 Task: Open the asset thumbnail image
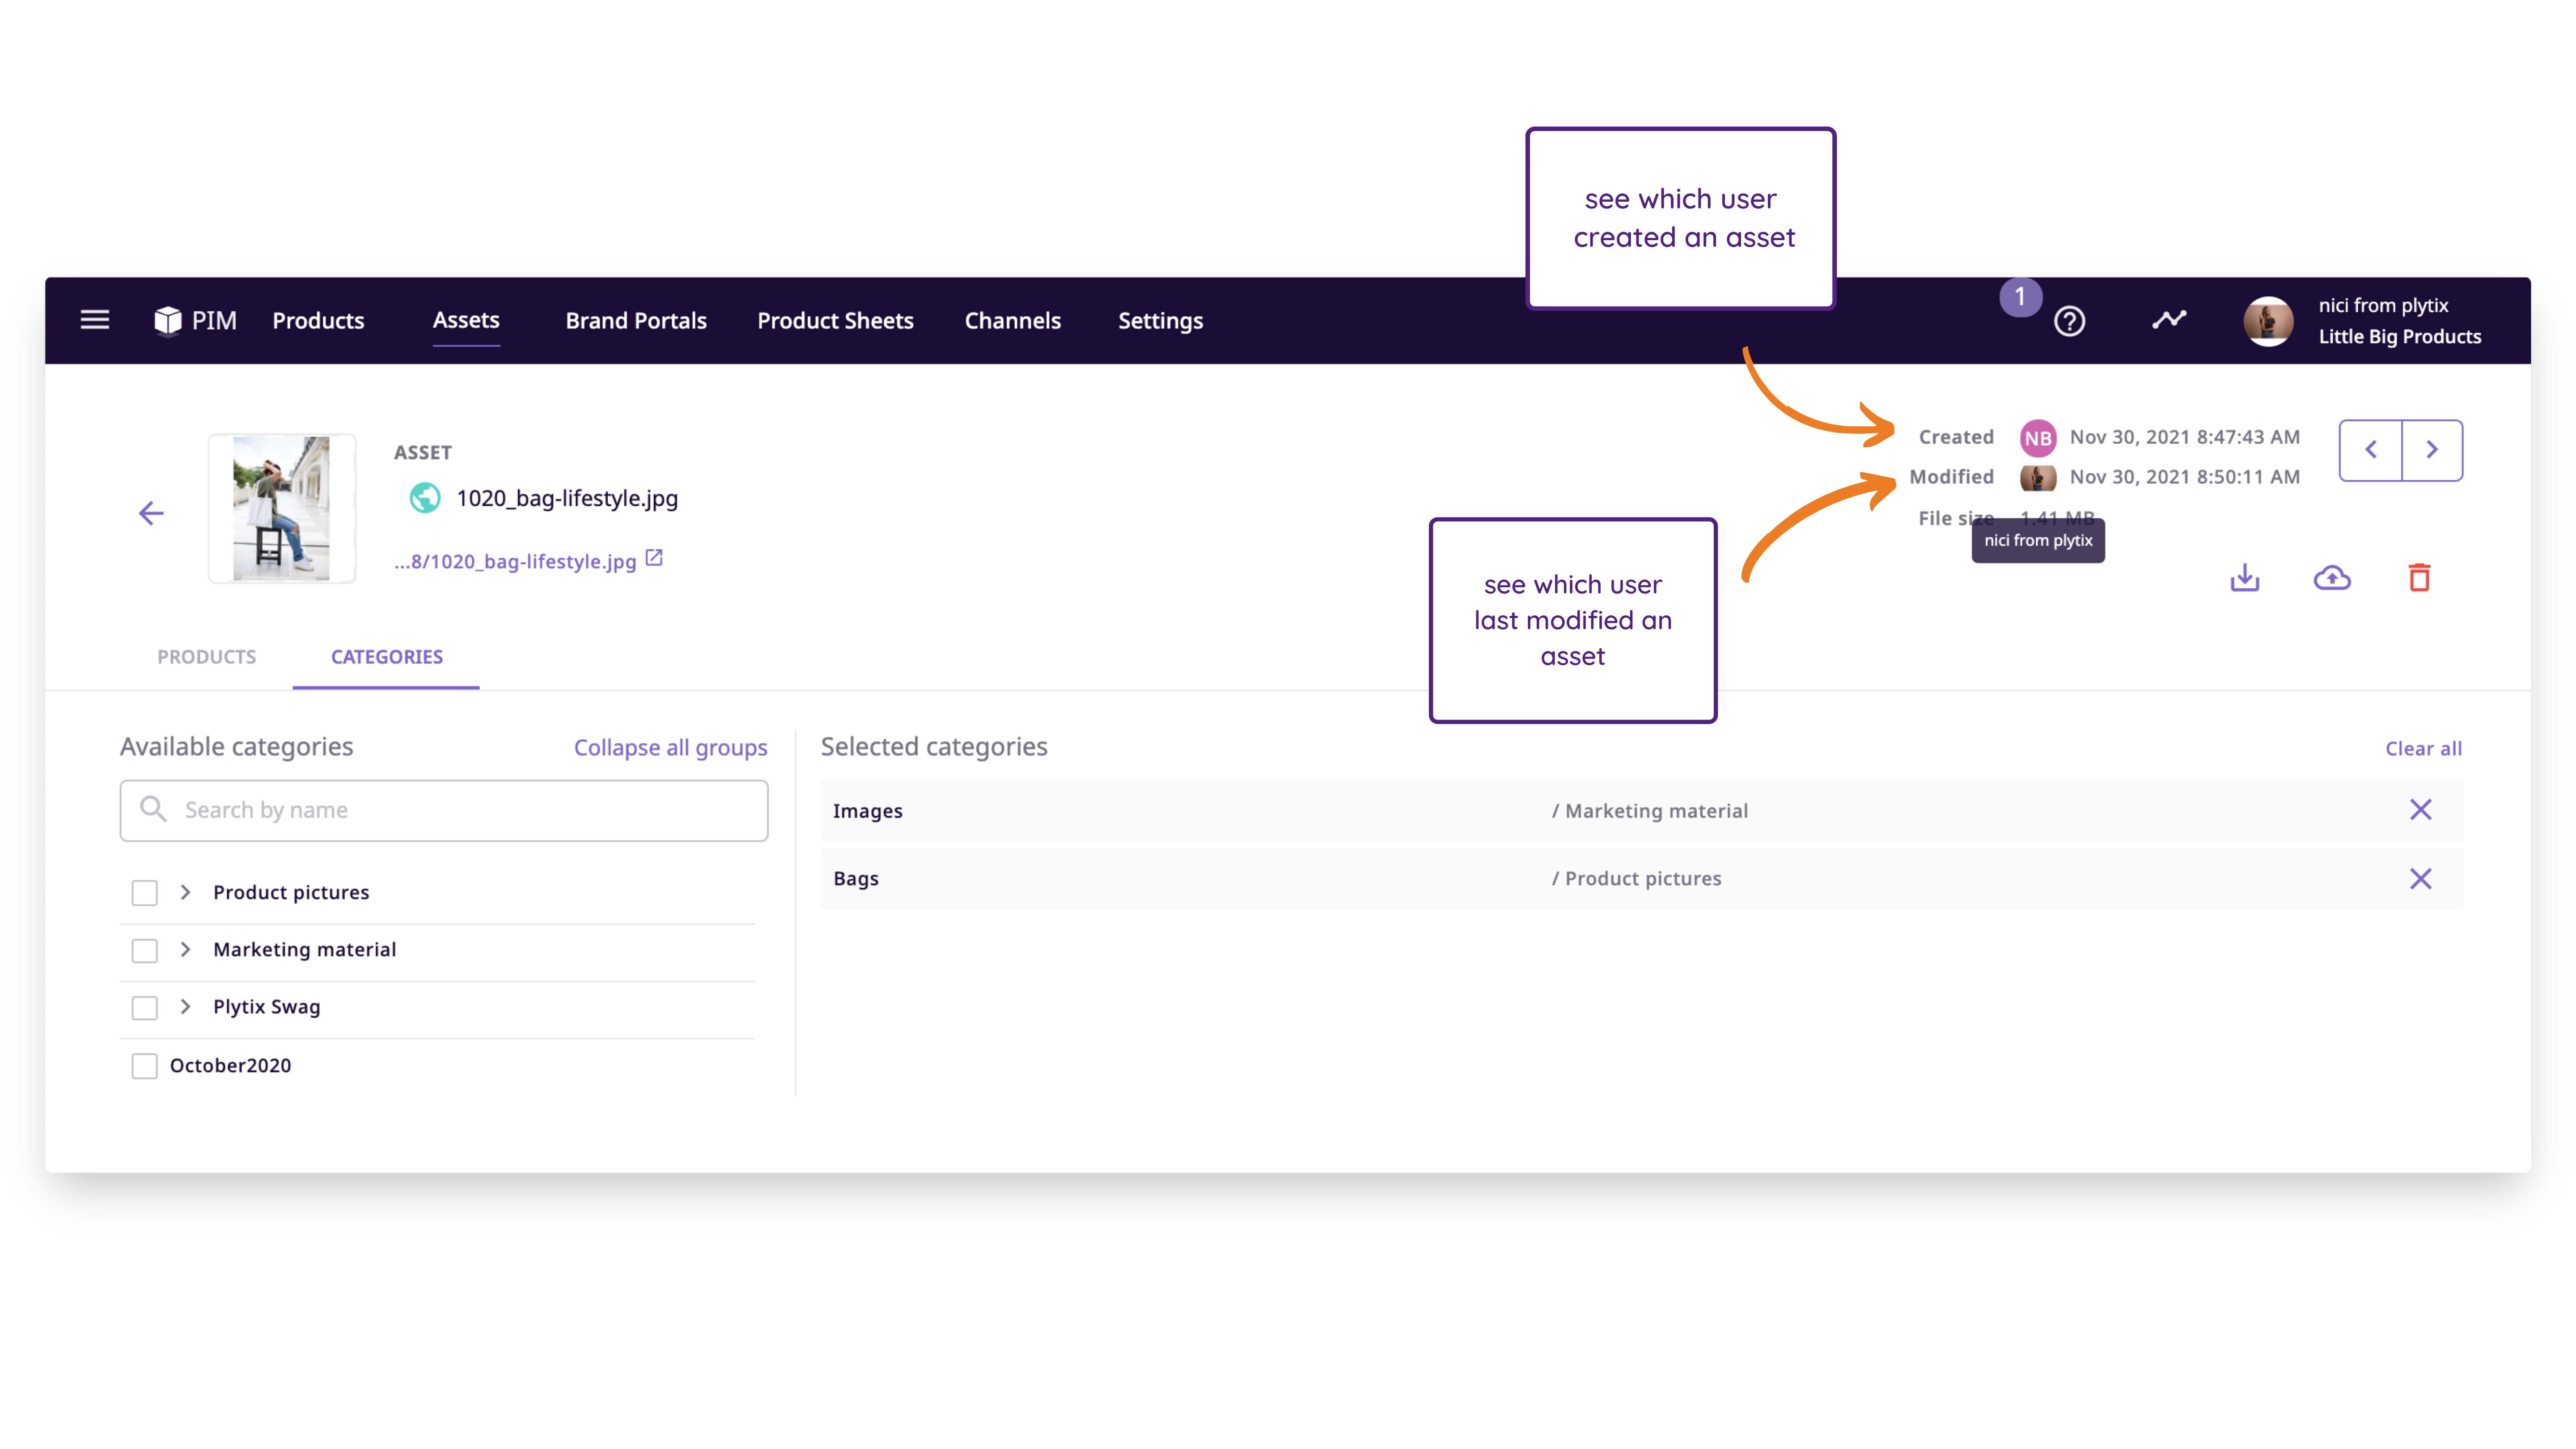pos(282,508)
